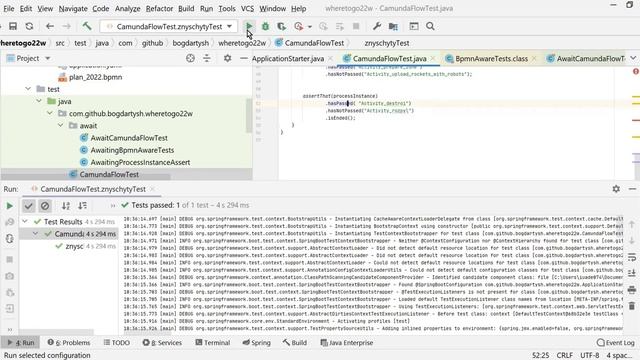Toggle sort by duration in test results
The image size is (640, 360).
tap(82, 206)
